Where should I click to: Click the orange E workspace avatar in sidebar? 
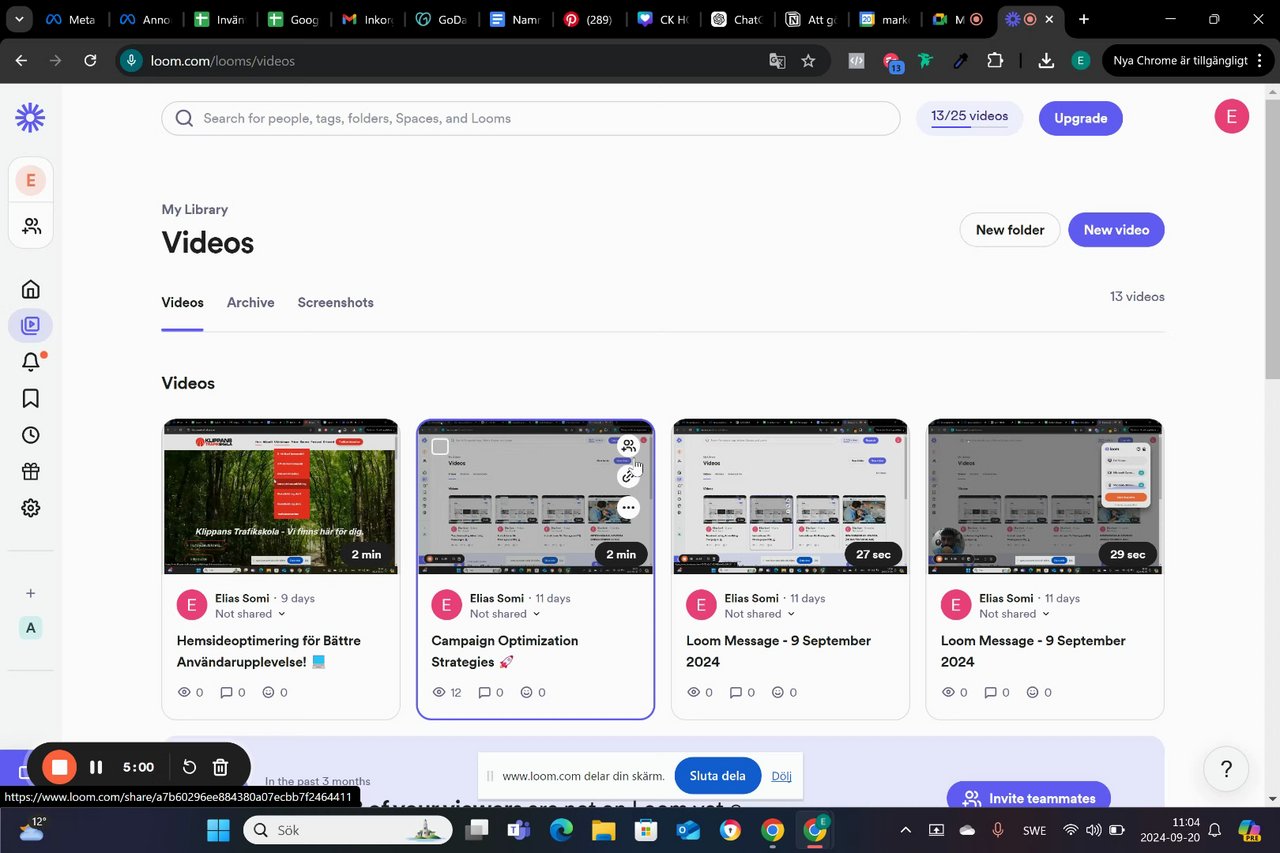pos(30,181)
